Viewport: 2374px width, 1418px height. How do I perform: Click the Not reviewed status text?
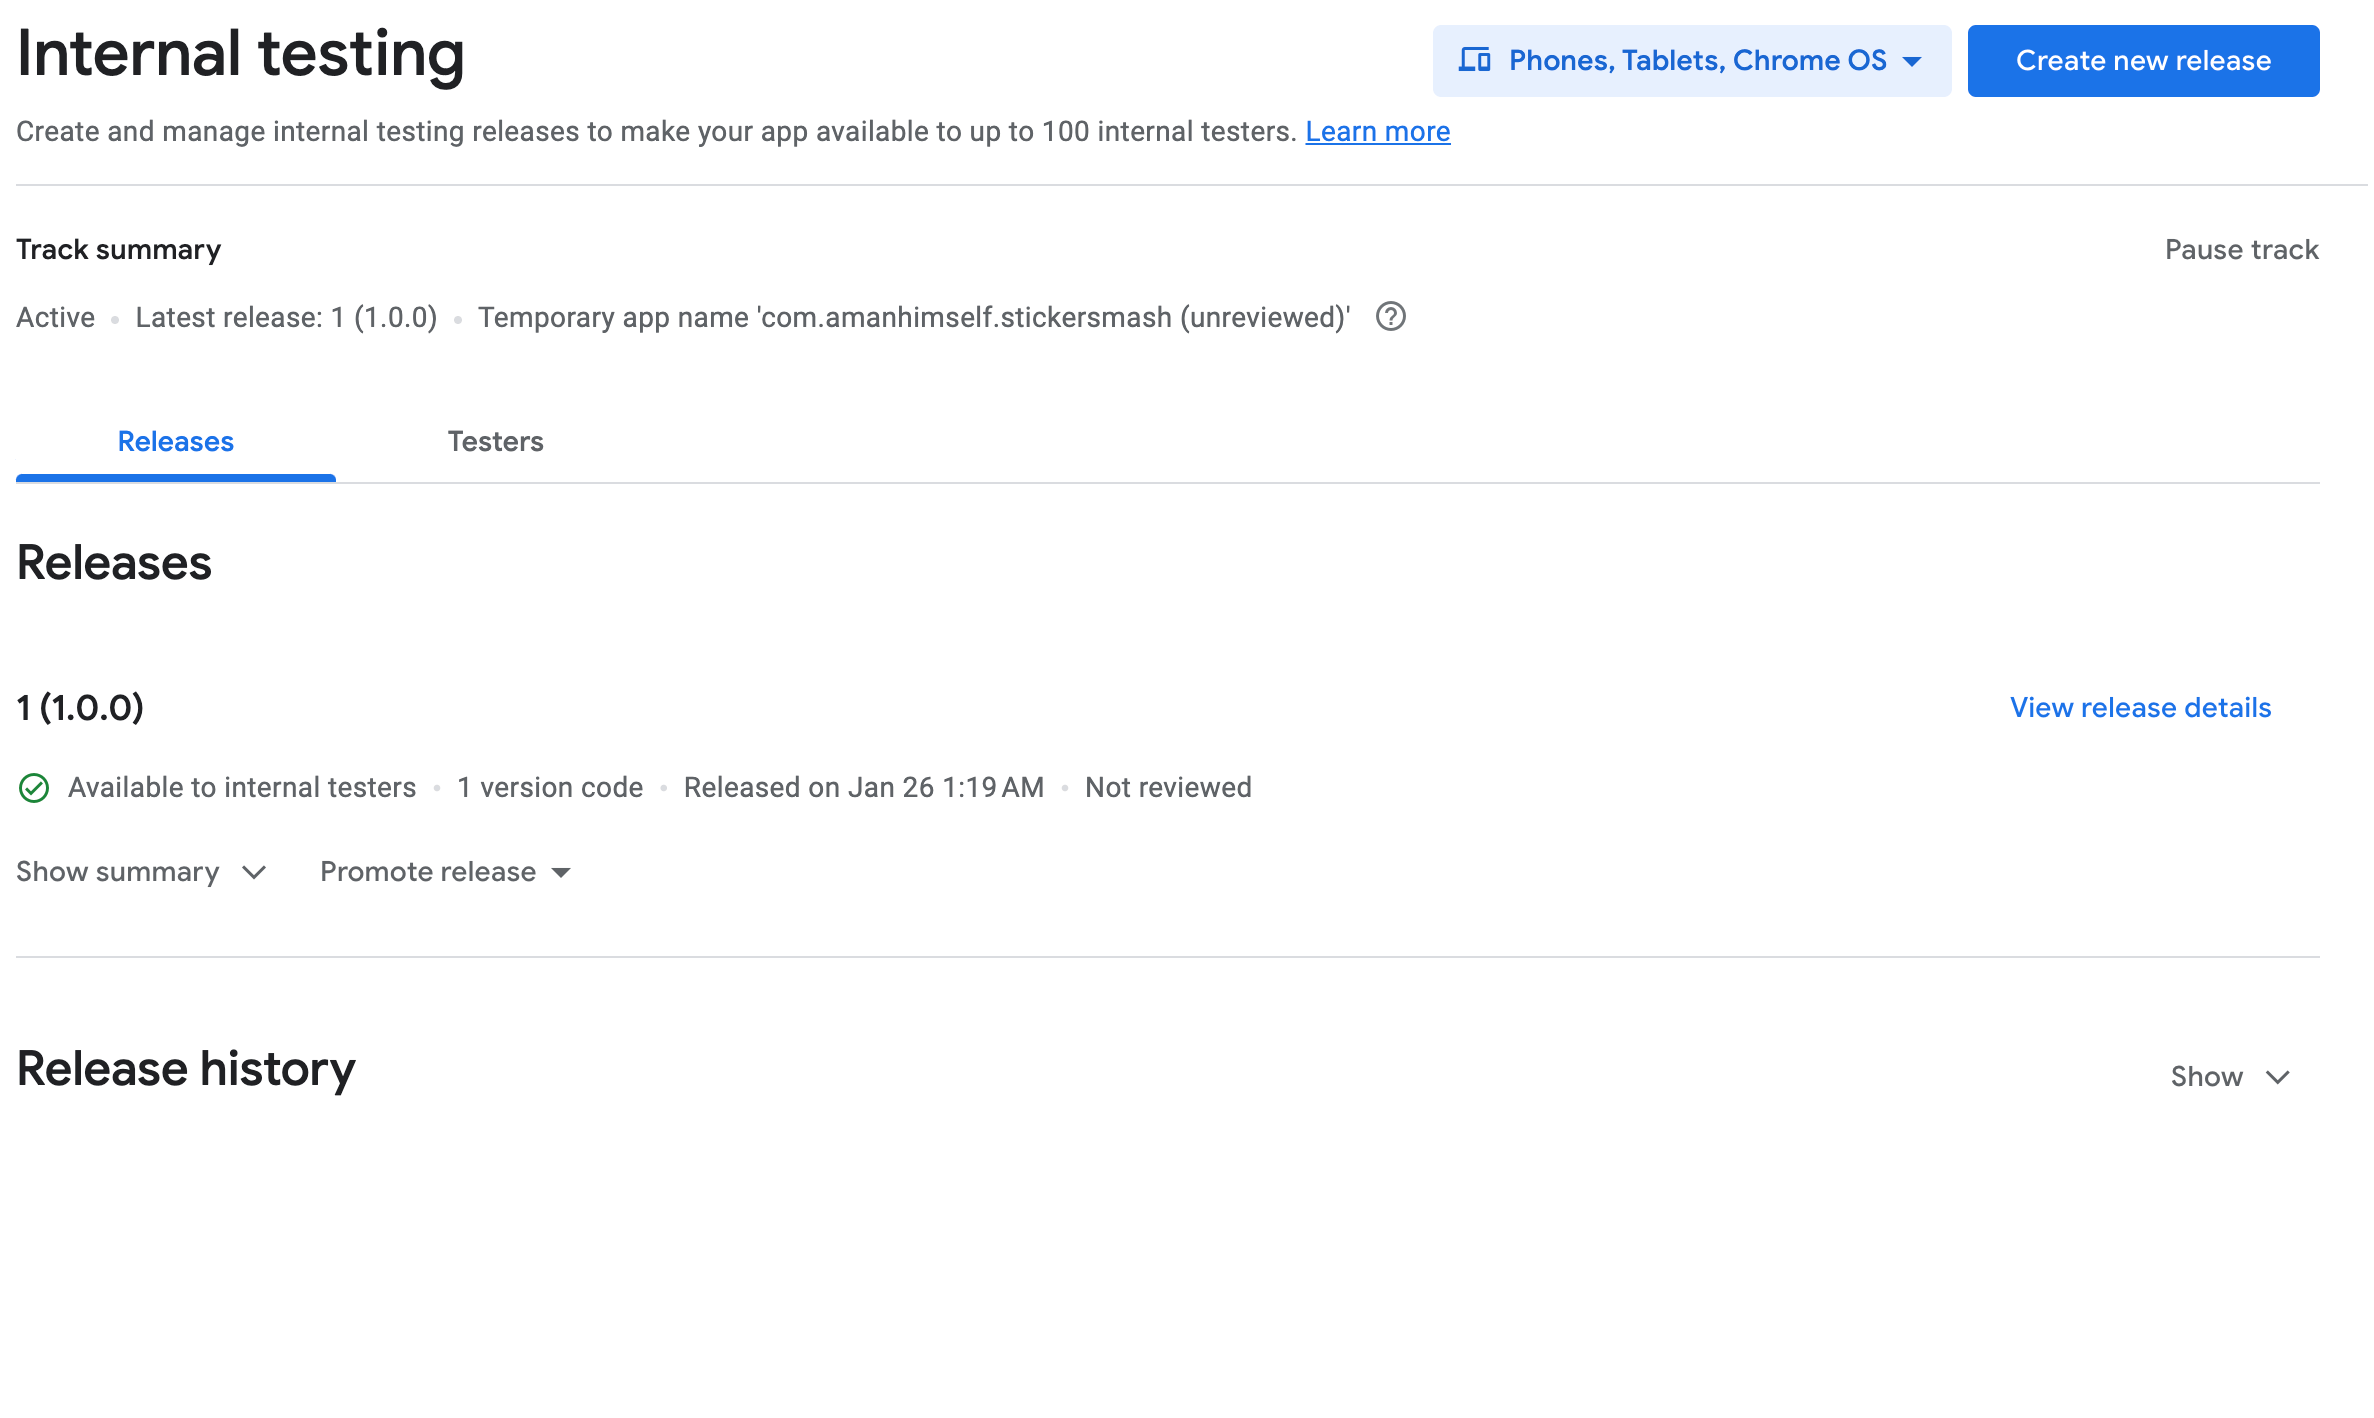pyautogui.click(x=1168, y=788)
